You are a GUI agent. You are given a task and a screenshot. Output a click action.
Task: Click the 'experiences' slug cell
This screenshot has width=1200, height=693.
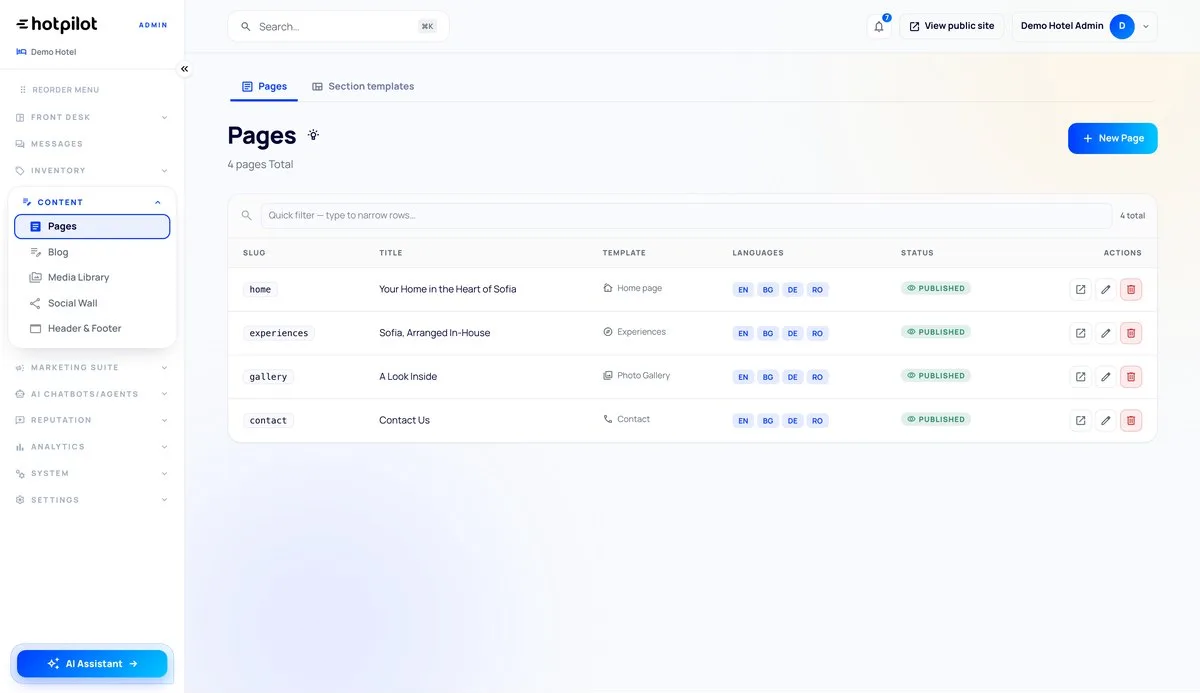click(279, 333)
